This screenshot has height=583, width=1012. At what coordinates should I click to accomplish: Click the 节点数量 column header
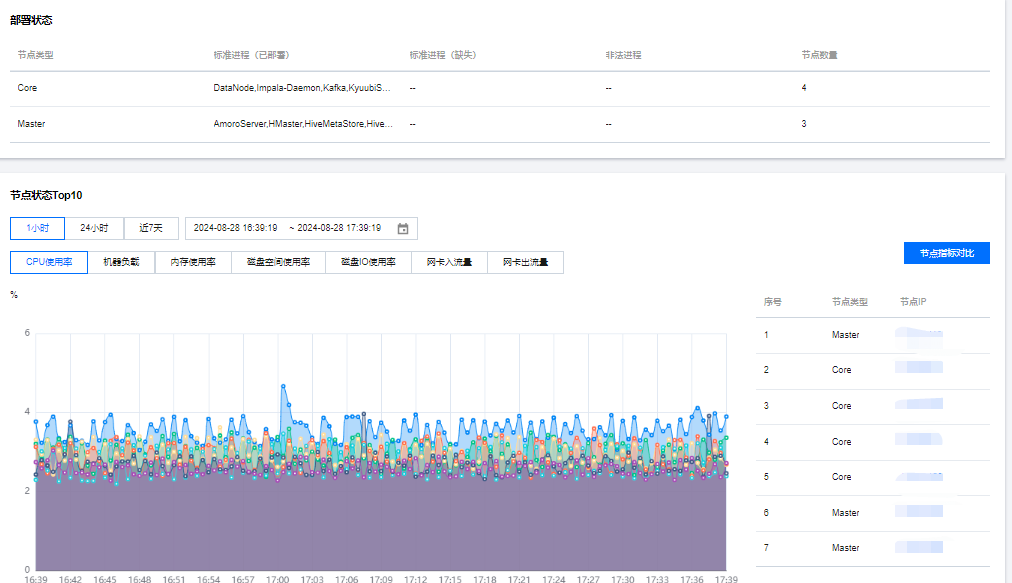[819, 55]
